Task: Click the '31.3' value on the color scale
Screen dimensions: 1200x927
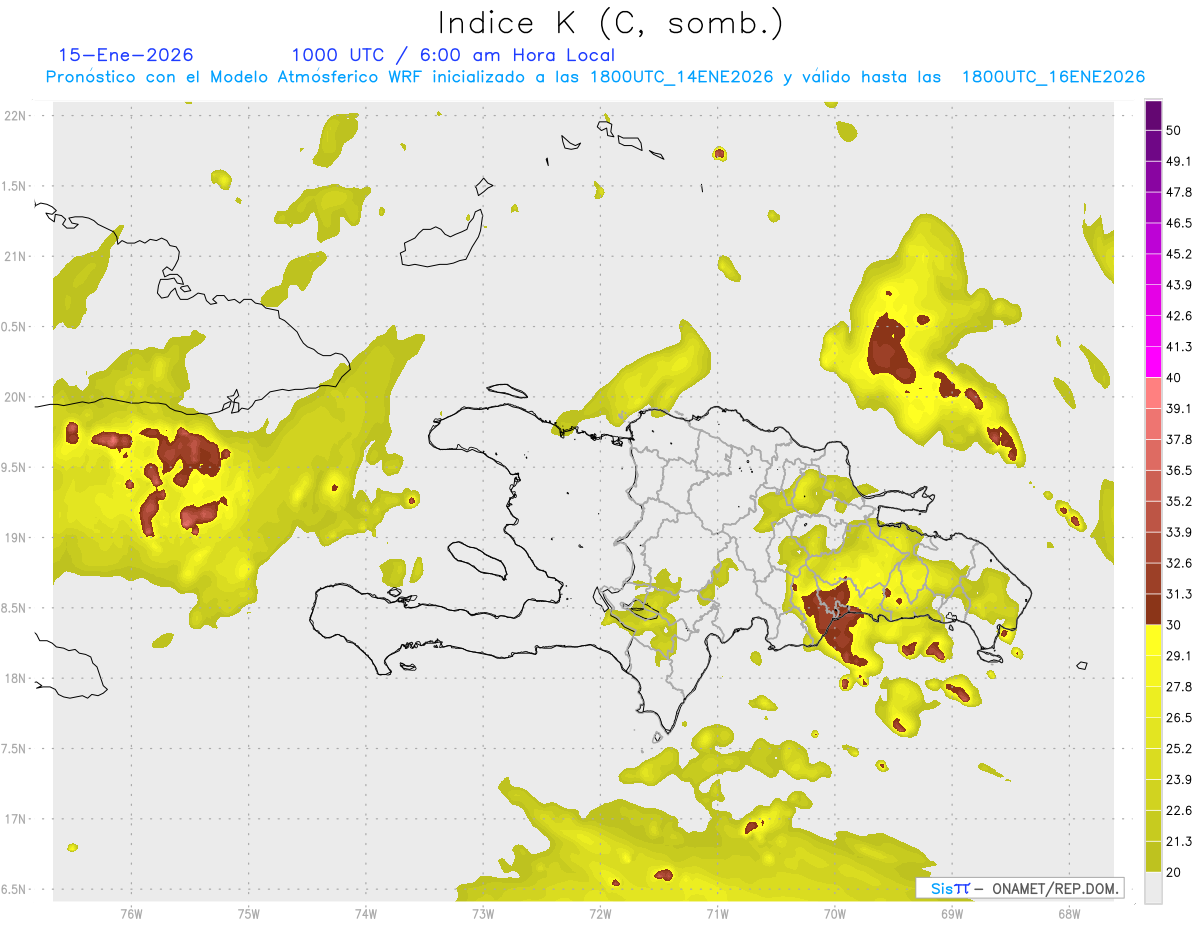Action: [x=1179, y=594]
